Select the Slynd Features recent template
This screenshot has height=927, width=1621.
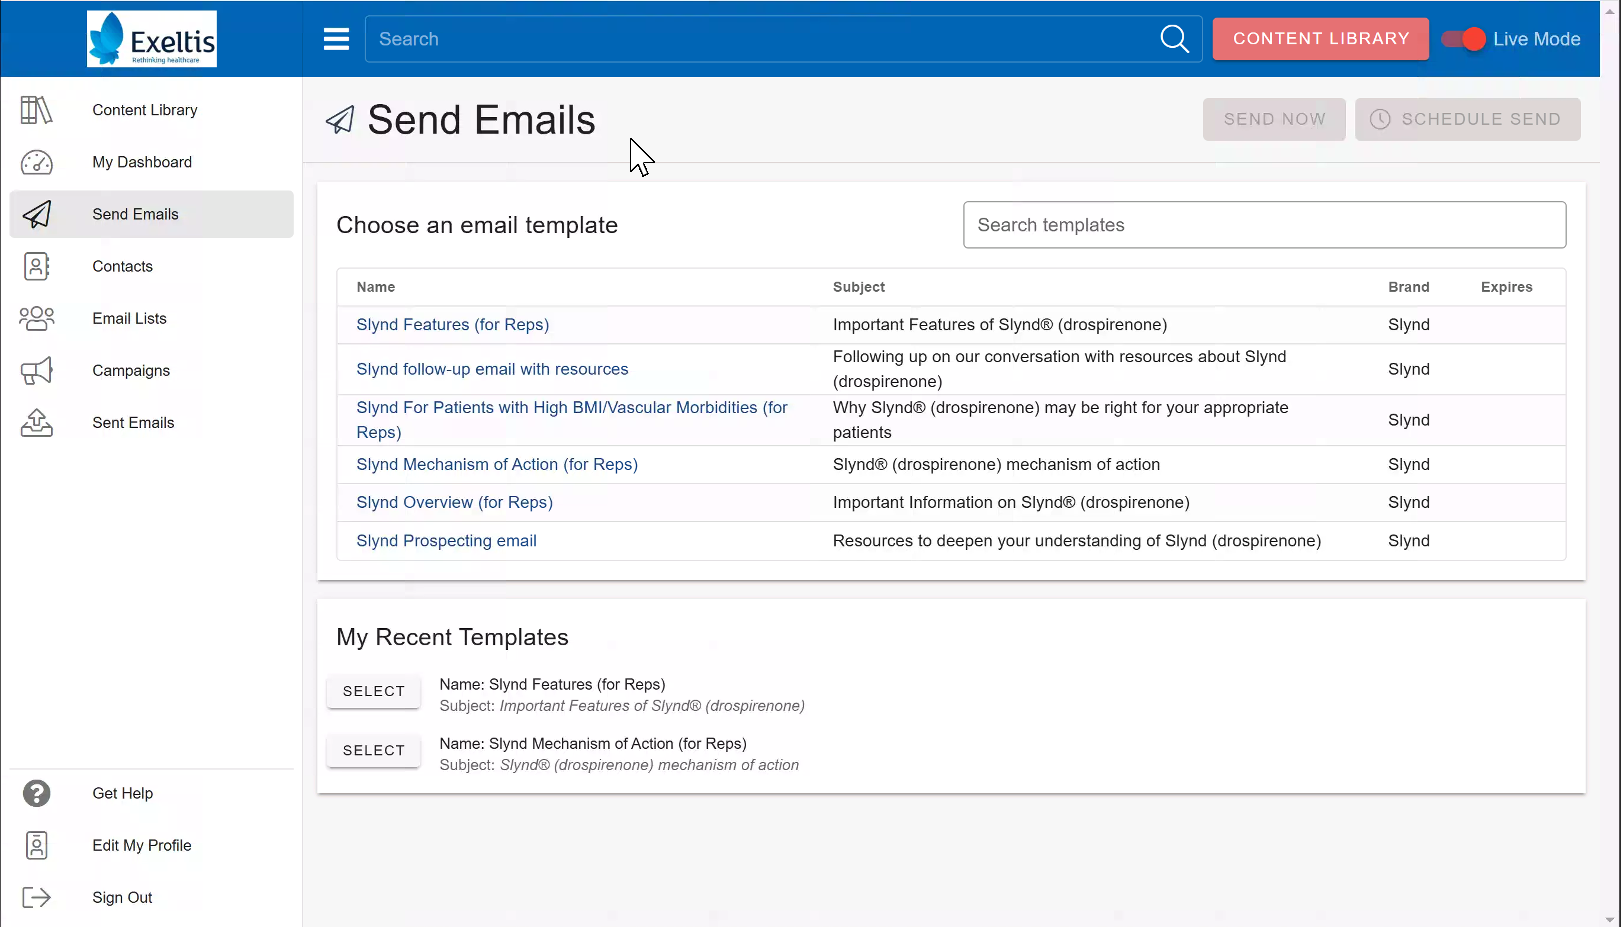pyautogui.click(x=373, y=691)
